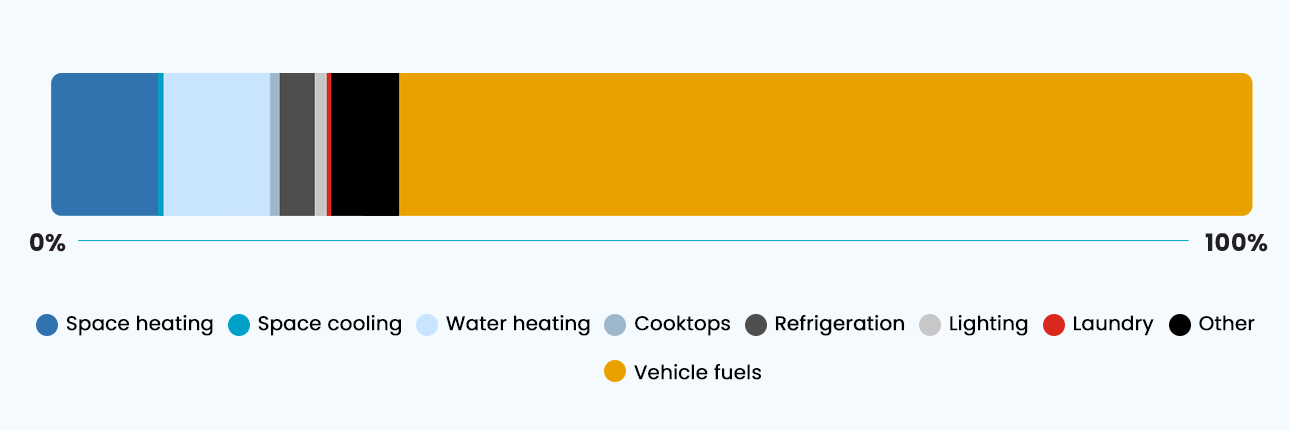1290x430 pixels.
Task: Click the 100% axis label
Action: click(1237, 243)
